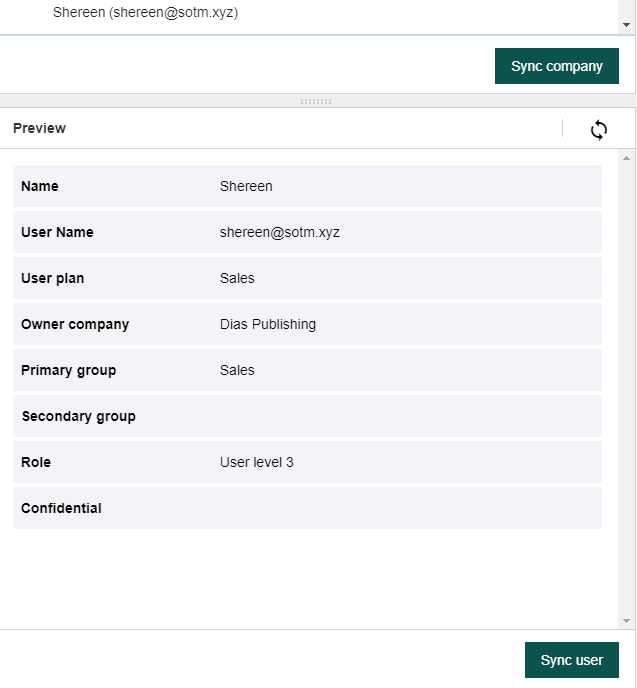This screenshot has width=637, height=688.
Task: Click the refresh icon in Preview header
Action: [599, 129]
